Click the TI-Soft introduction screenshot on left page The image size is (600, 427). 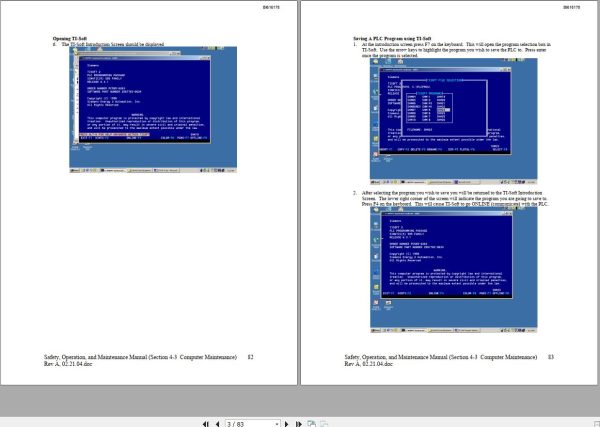point(153,109)
